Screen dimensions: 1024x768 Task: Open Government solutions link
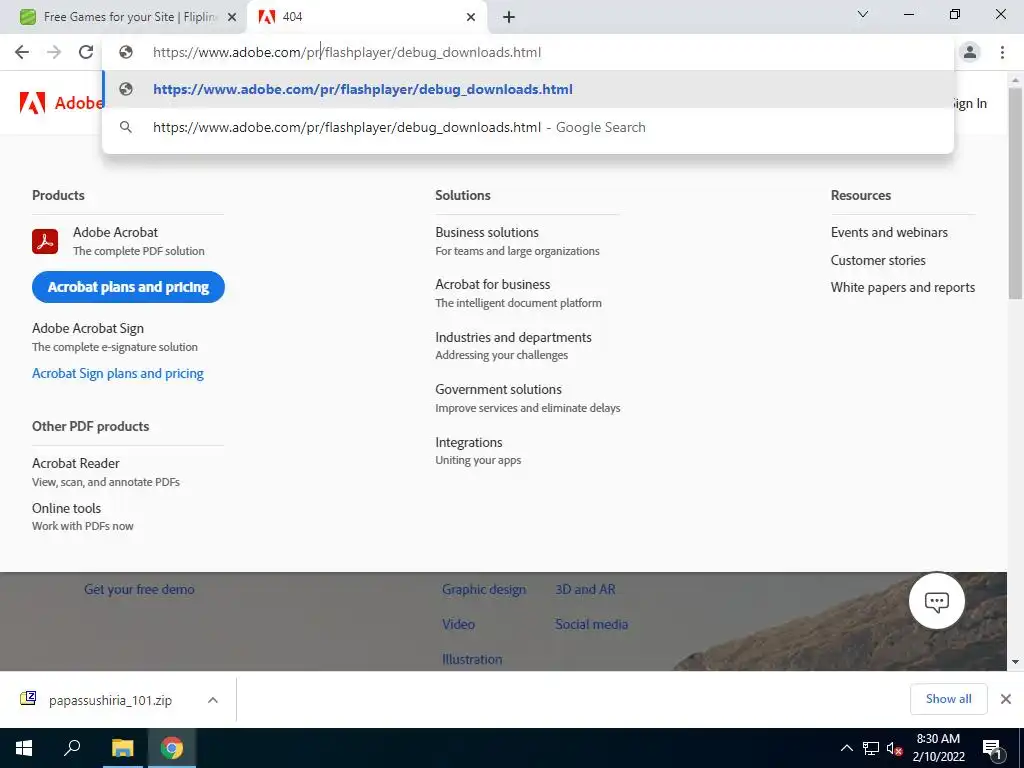click(x=498, y=389)
